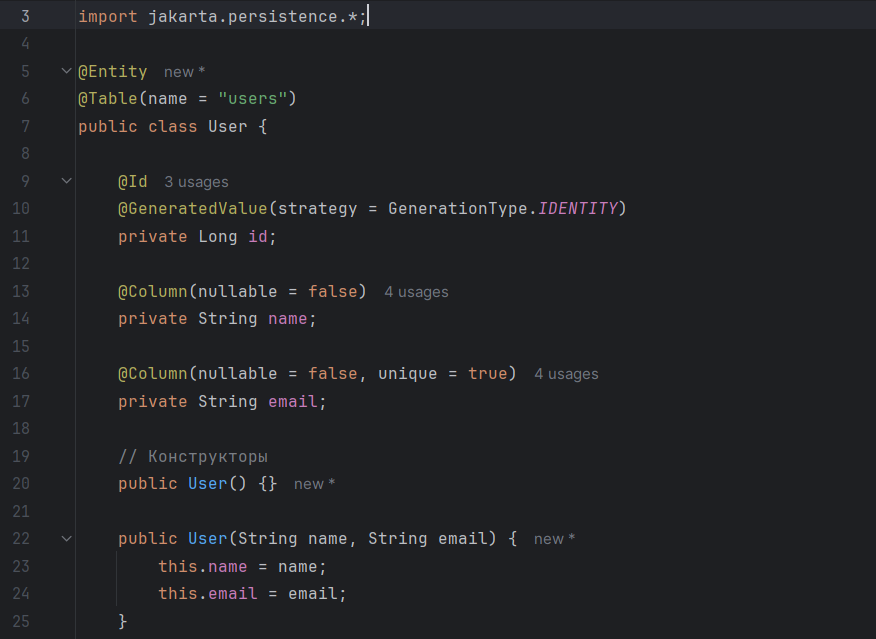876x639 pixels.
Task: Click the @Column annotation on line 13
Action: click(x=153, y=292)
